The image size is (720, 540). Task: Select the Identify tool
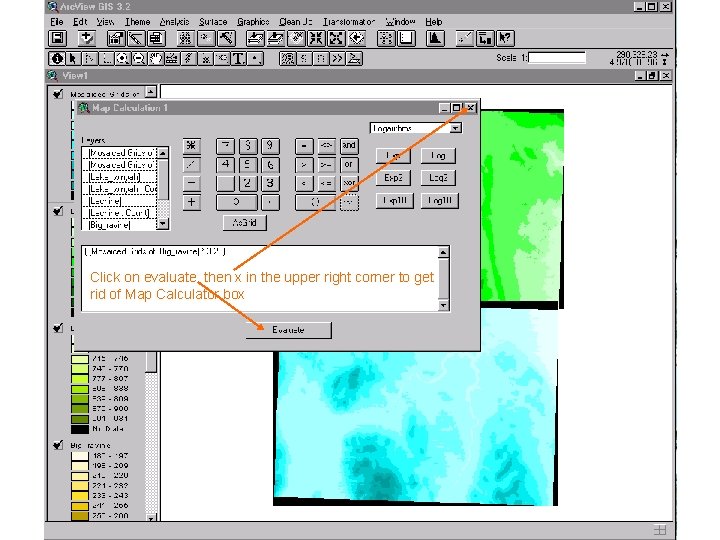[57, 58]
